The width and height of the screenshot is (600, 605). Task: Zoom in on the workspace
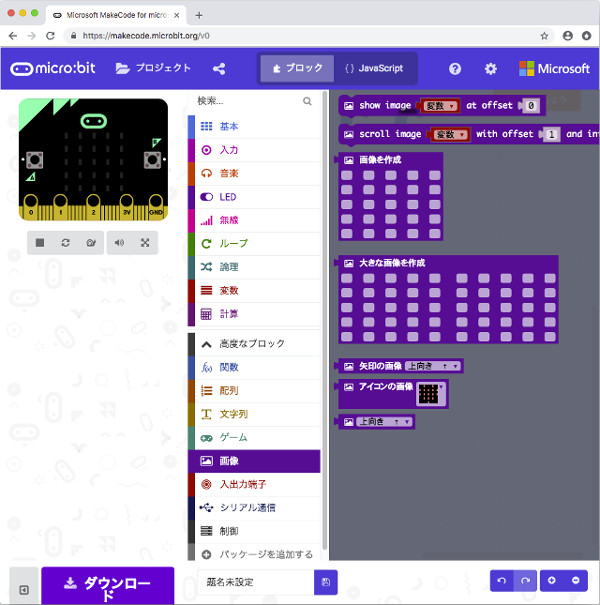tap(551, 580)
